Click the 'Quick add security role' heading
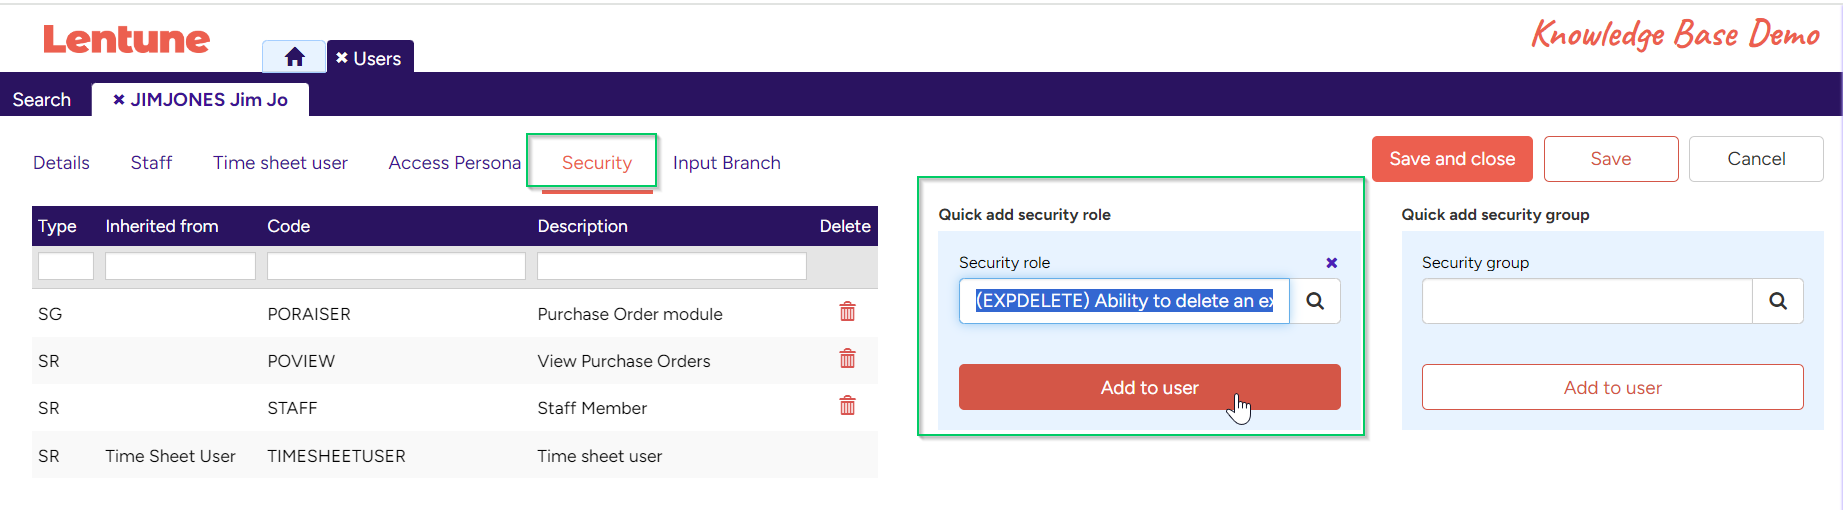 pos(1024,214)
